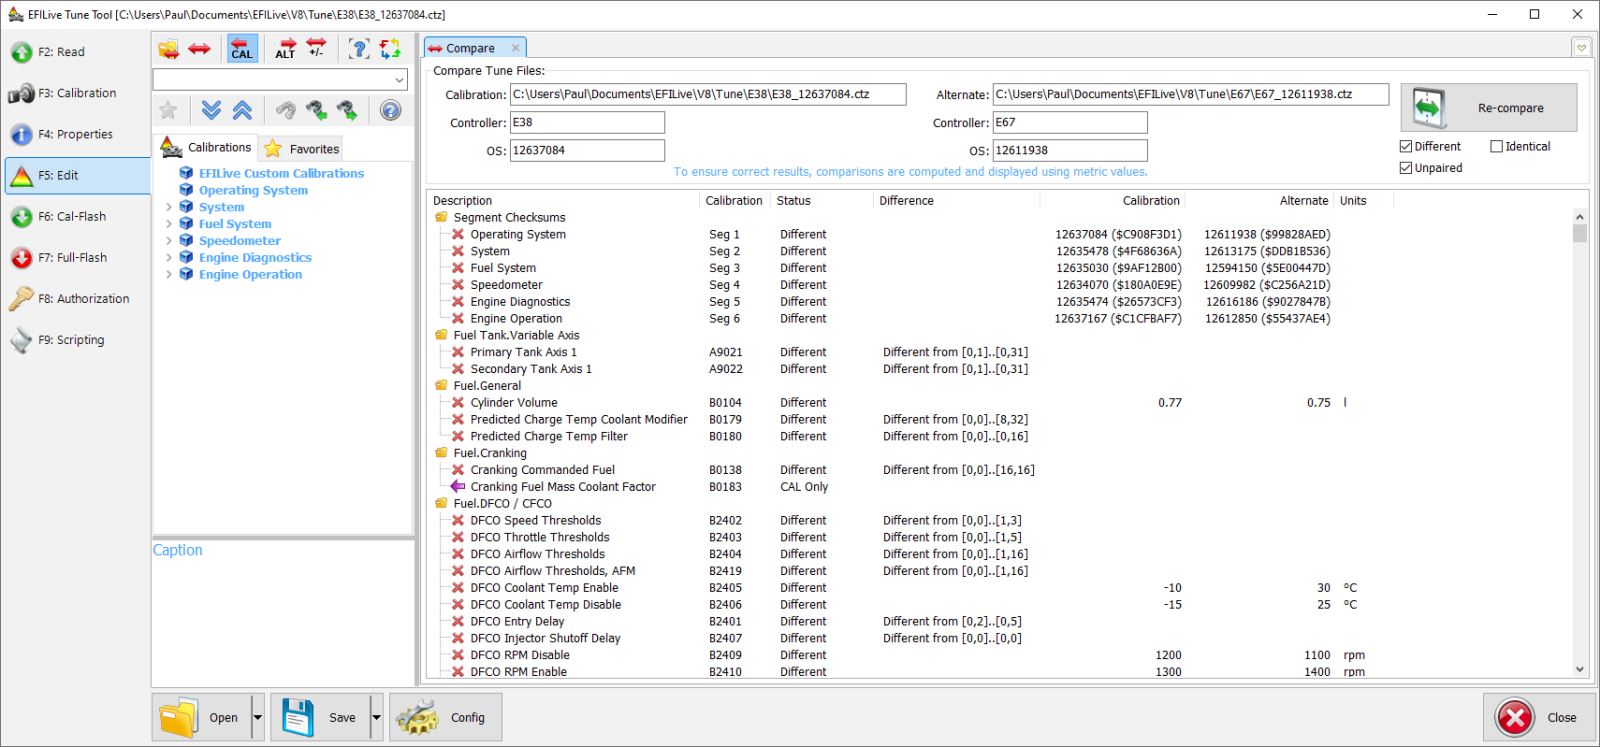Viewport: 1600px width, 747px height.
Task: Open the F5: Edit sidebar page
Action: point(76,175)
